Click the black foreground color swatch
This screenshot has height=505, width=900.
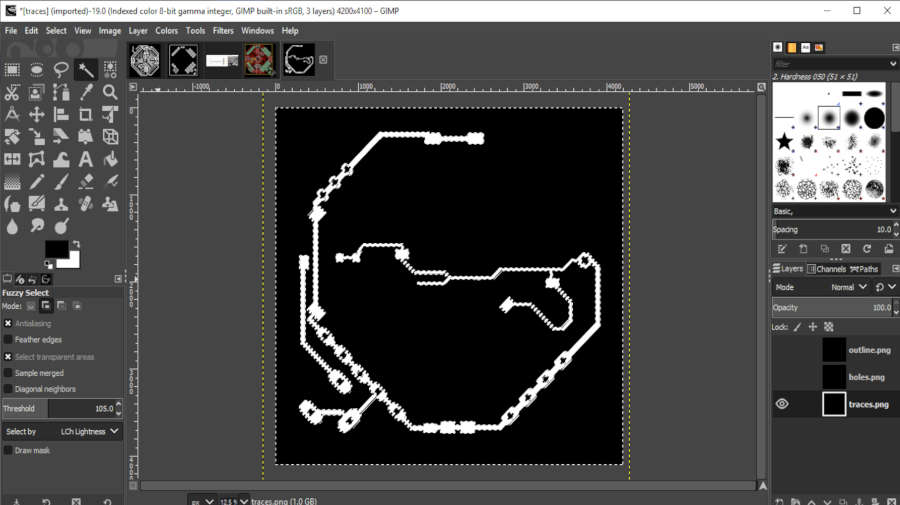click(x=56, y=249)
